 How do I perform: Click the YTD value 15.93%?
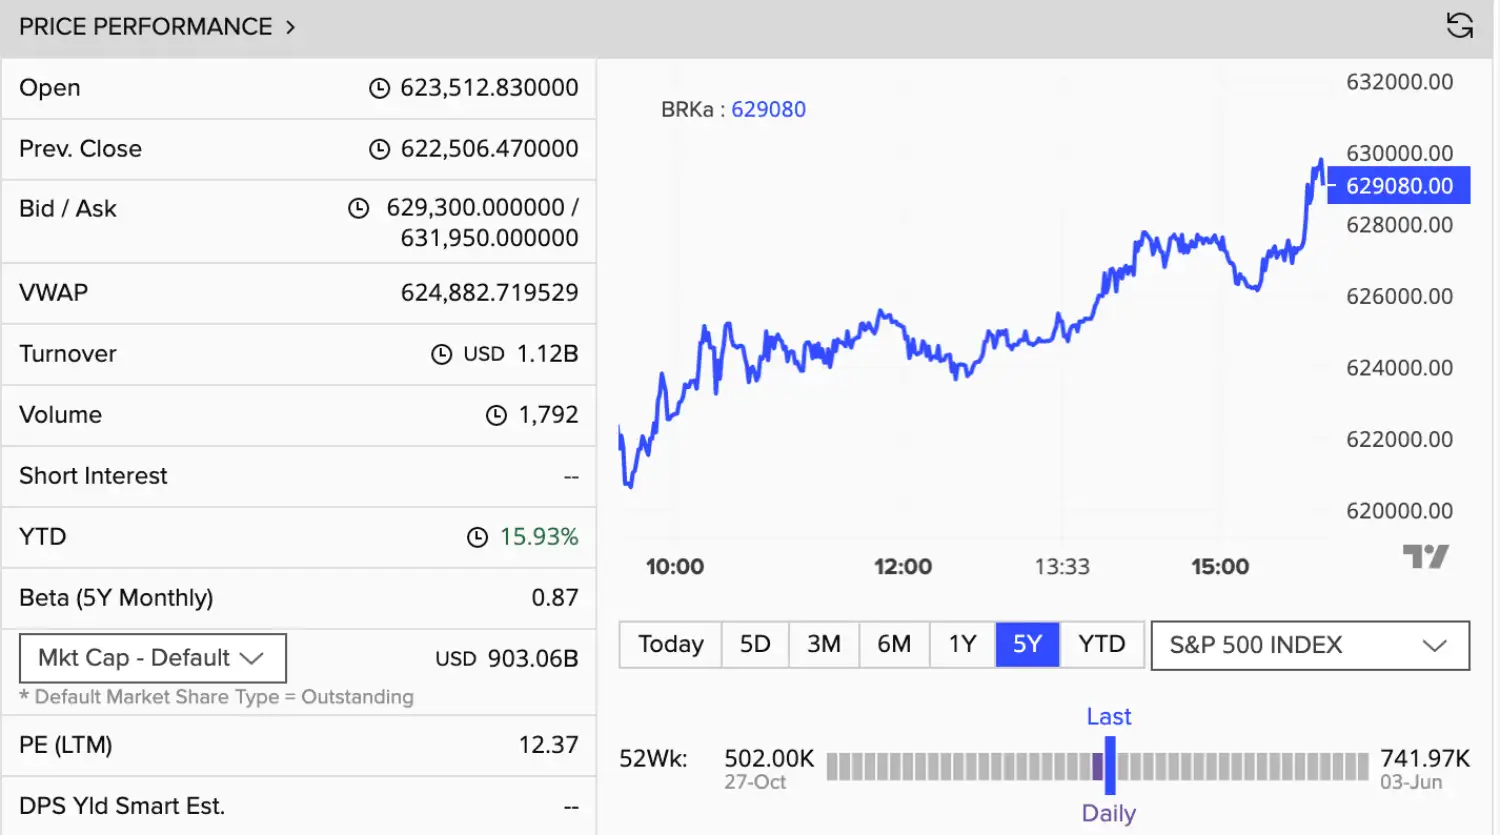pyautogui.click(x=539, y=537)
